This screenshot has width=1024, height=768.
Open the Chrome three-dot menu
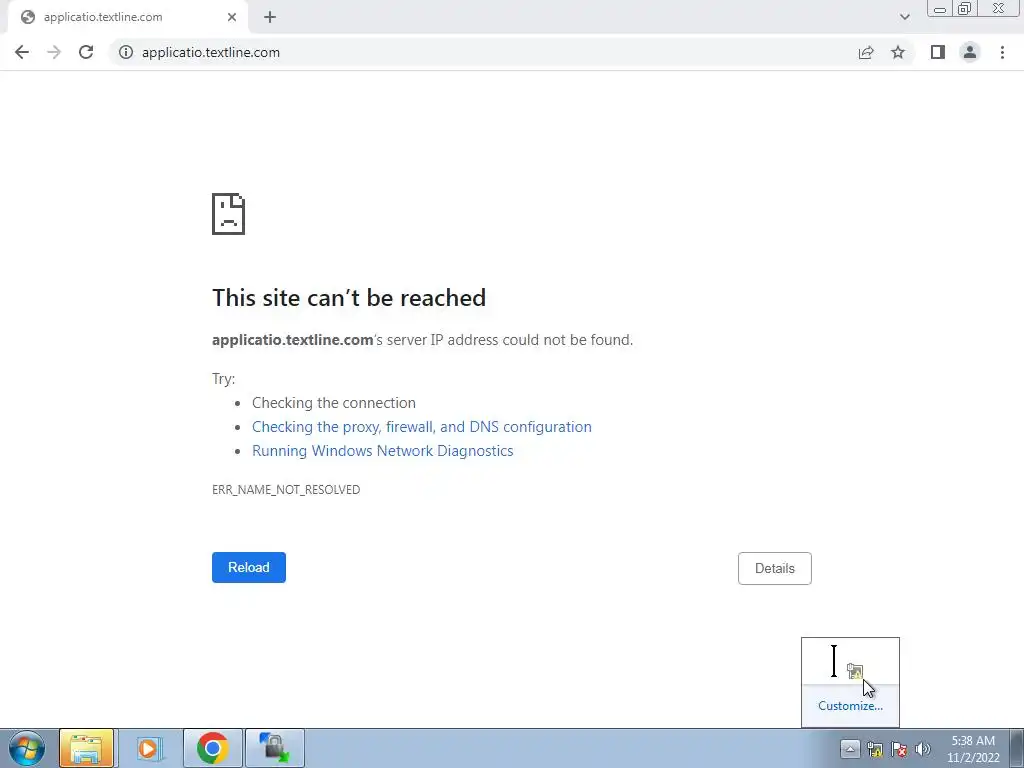pyautogui.click(x=1002, y=52)
